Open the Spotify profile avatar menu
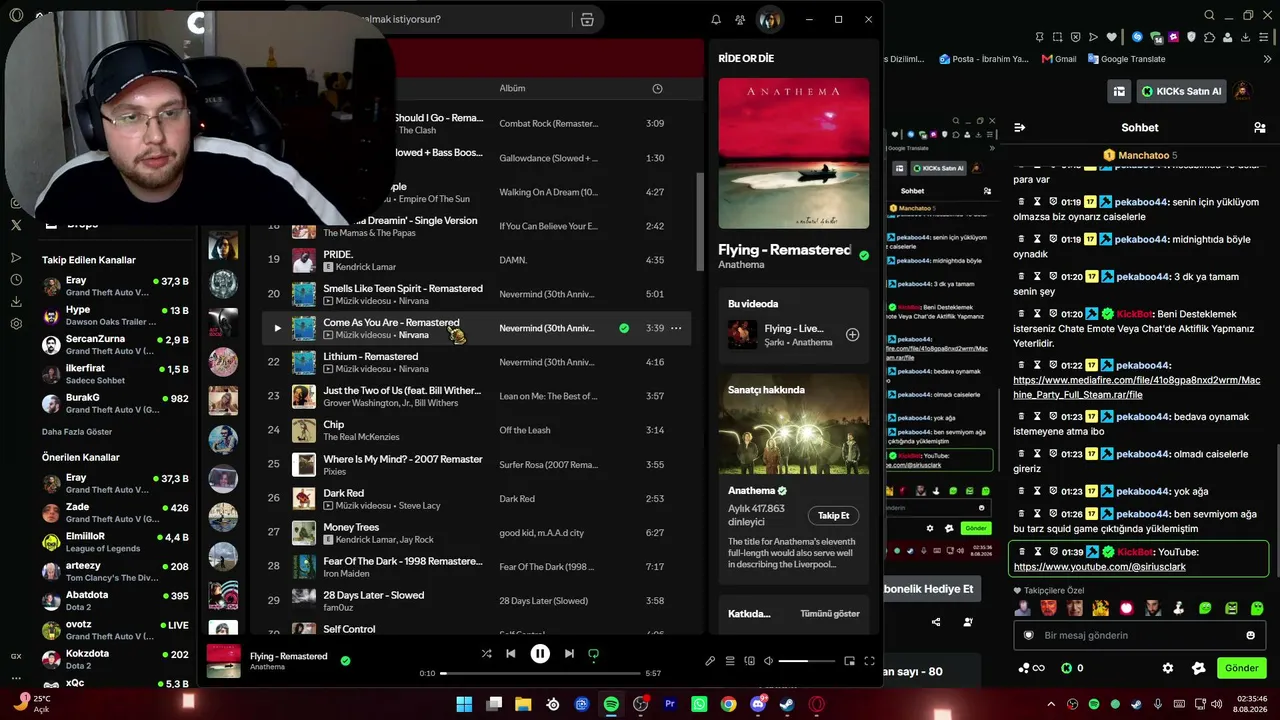Image resolution: width=1280 pixels, height=720 pixels. (769, 19)
